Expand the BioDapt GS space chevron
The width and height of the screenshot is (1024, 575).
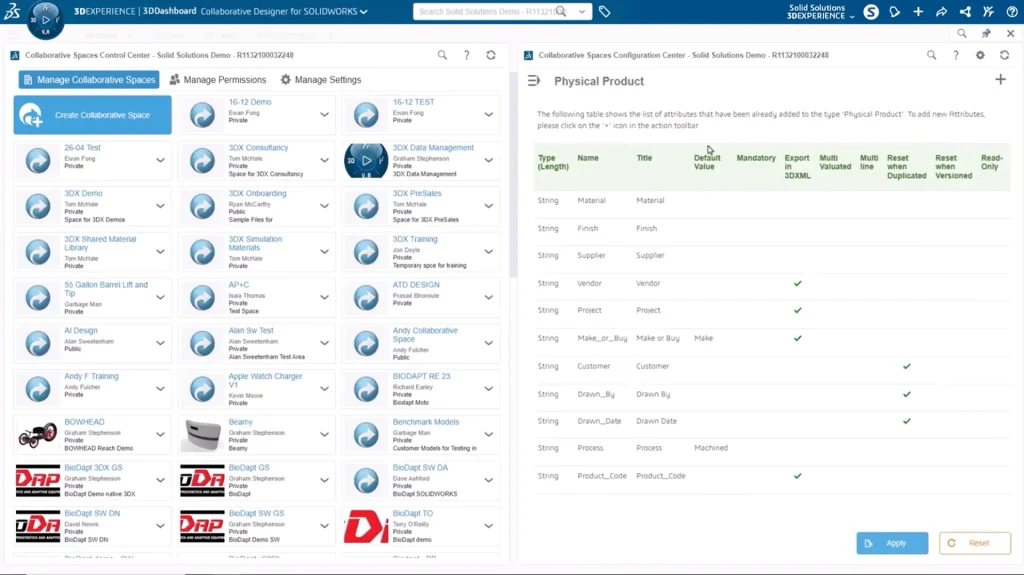[x=325, y=480]
